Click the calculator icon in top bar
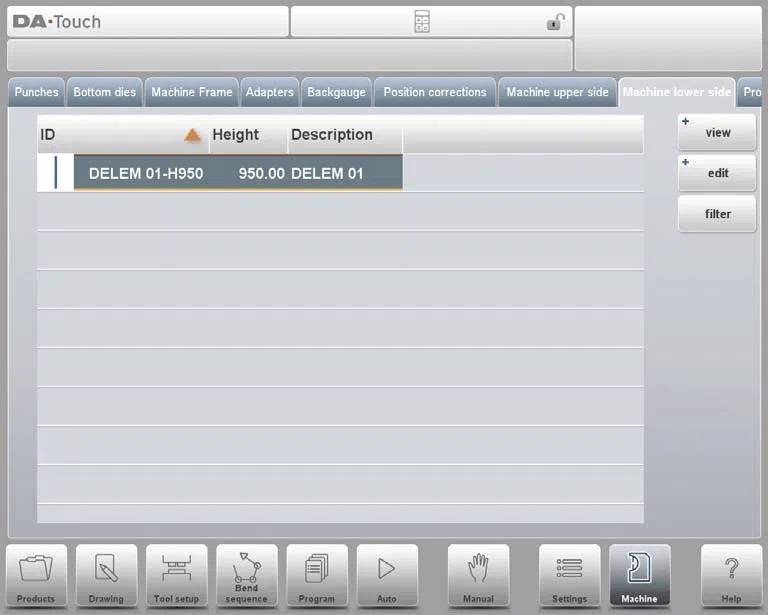Viewport: 768px width, 615px height. [422, 22]
